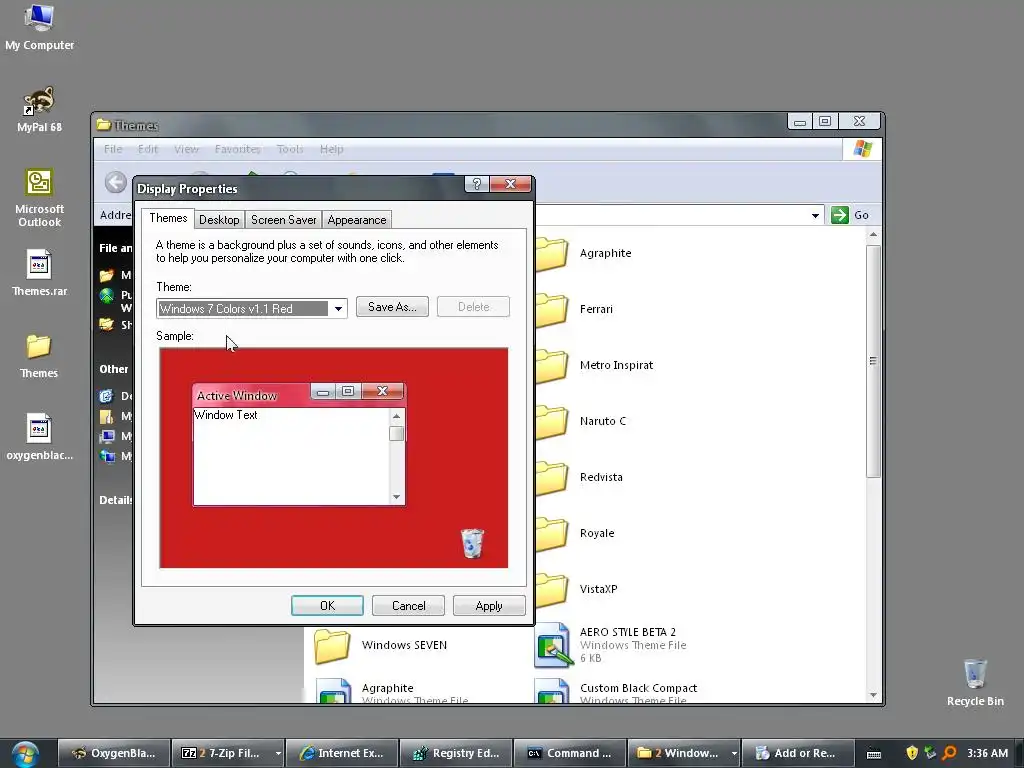The width and height of the screenshot is (1024, 768).
Task: Launch MyPal 68 browser shortcut
Action: [x=39, y=110]
